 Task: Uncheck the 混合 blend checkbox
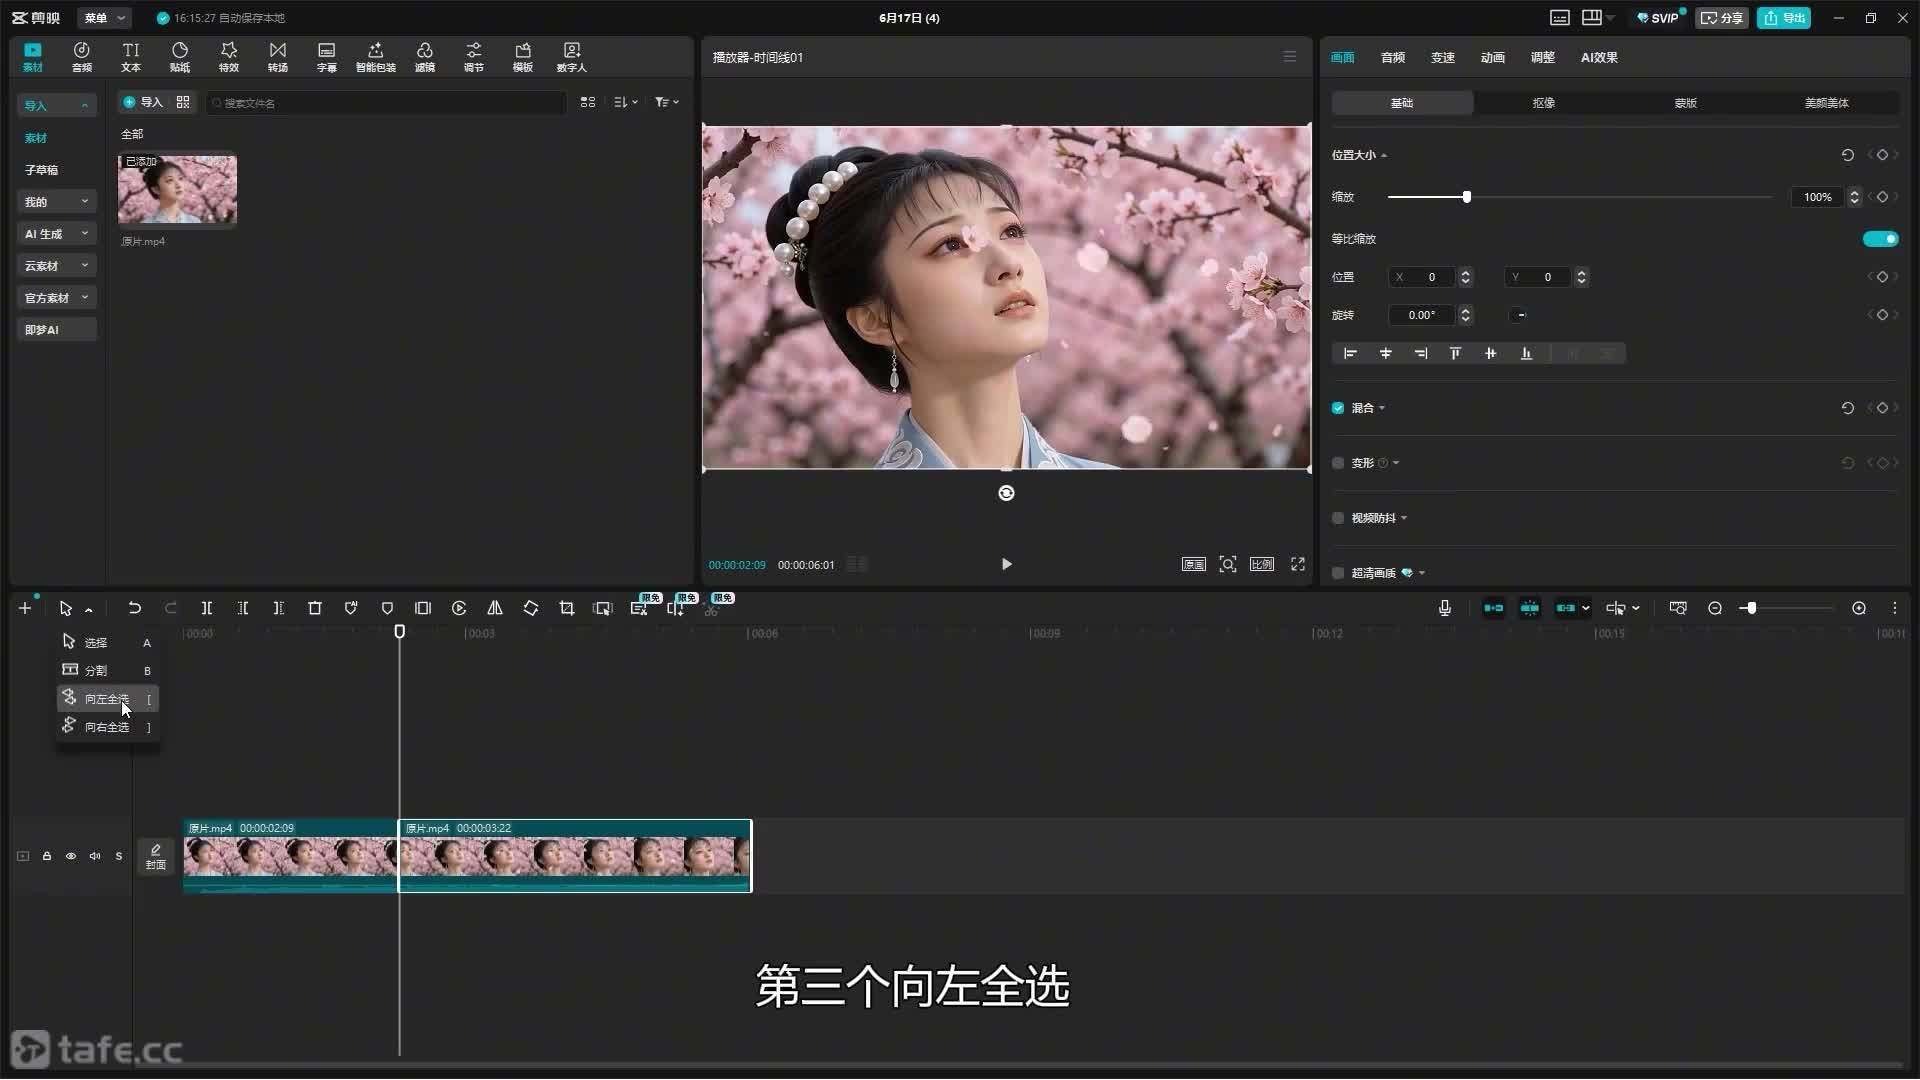1338,408
